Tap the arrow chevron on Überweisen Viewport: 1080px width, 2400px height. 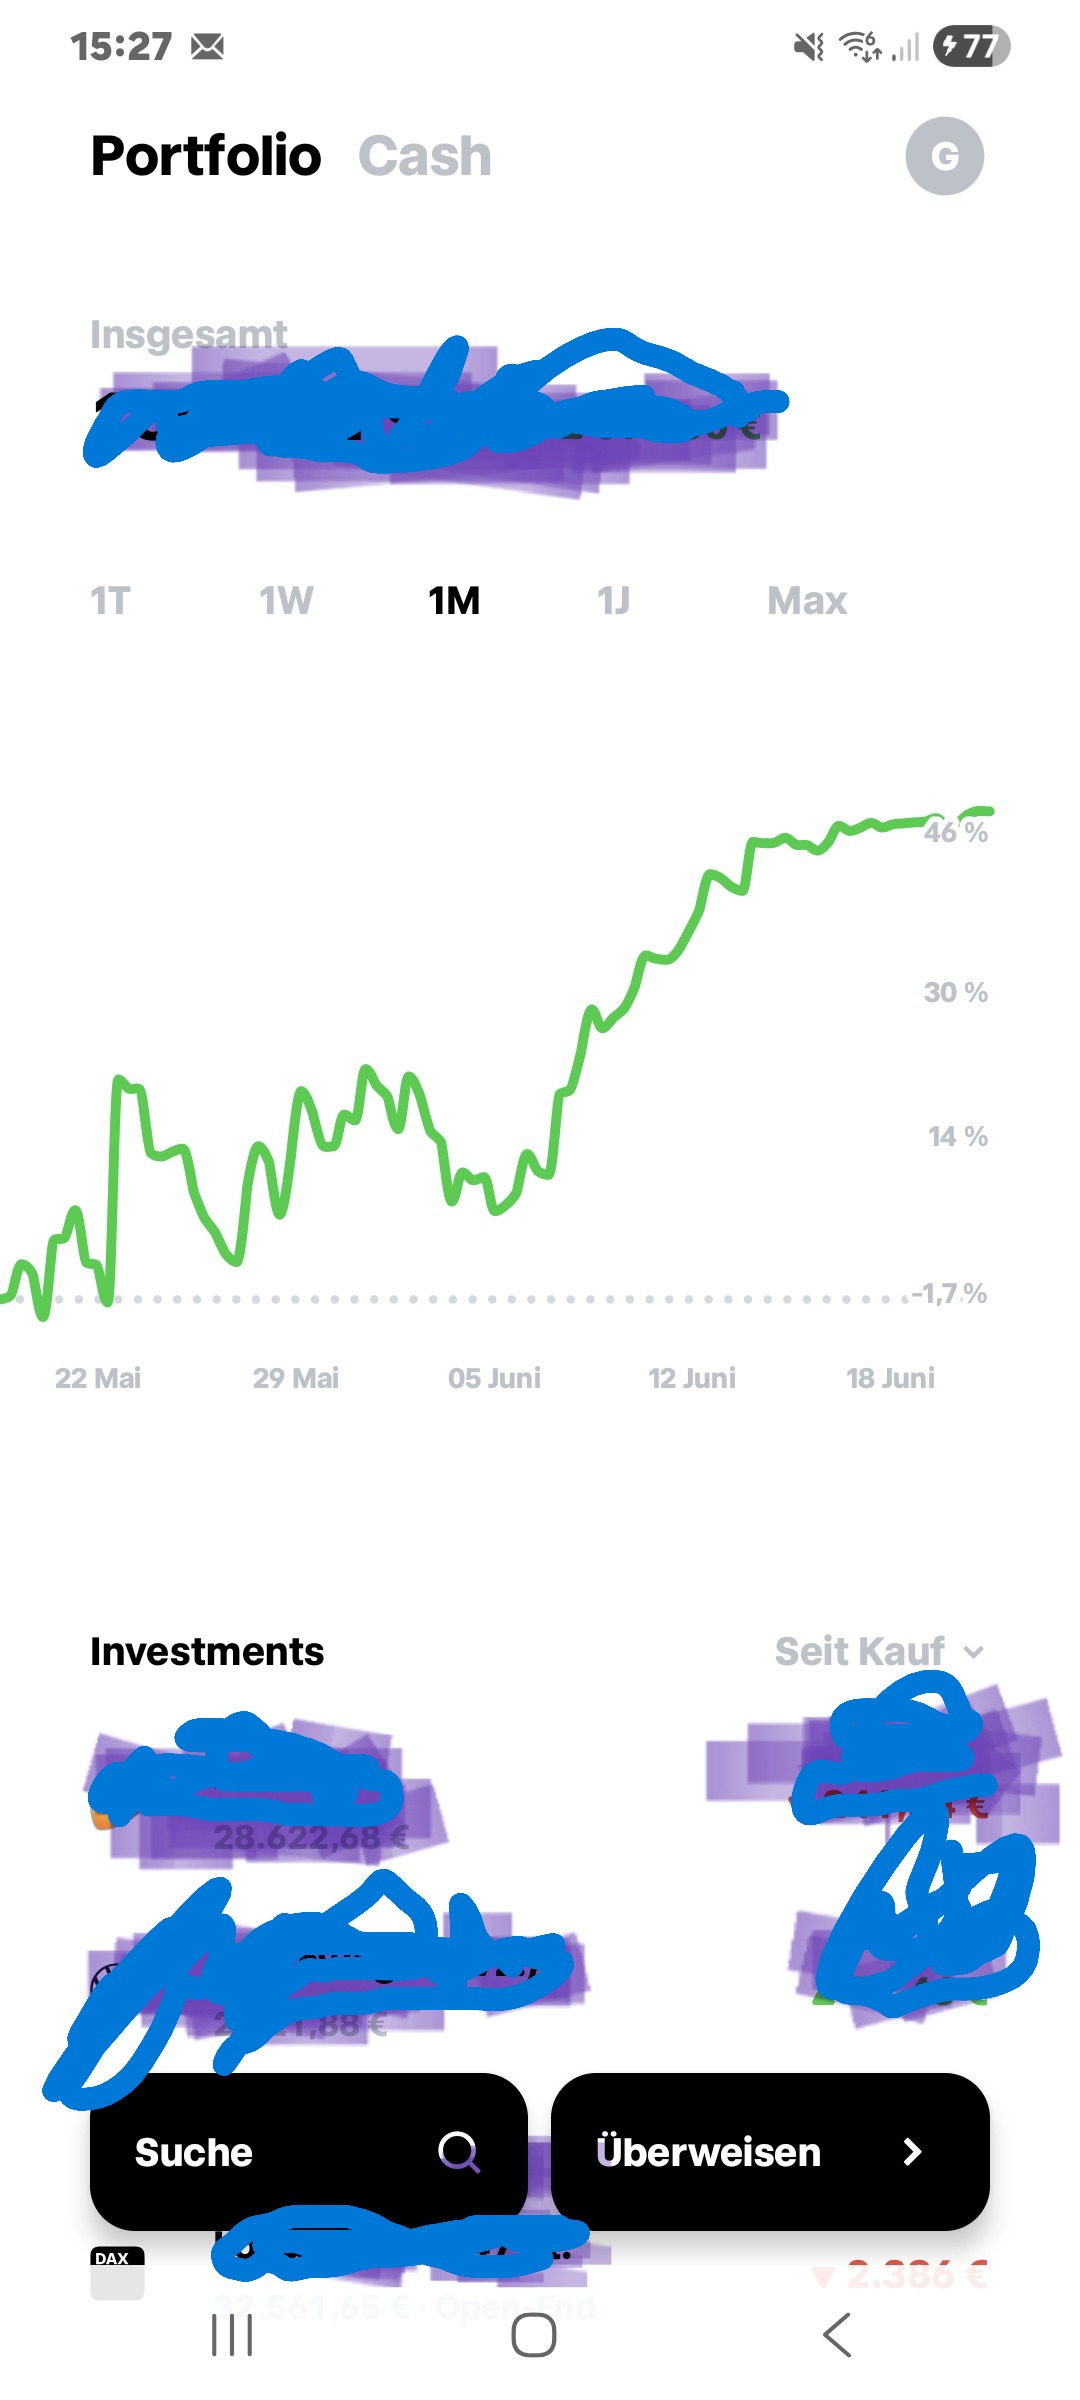click(x=911, y=2151)
